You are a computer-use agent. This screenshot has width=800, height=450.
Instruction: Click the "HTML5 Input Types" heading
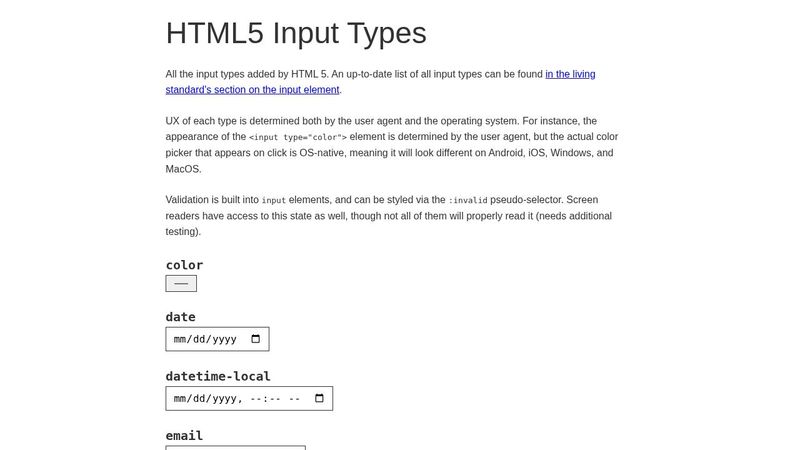coord(296,33)
